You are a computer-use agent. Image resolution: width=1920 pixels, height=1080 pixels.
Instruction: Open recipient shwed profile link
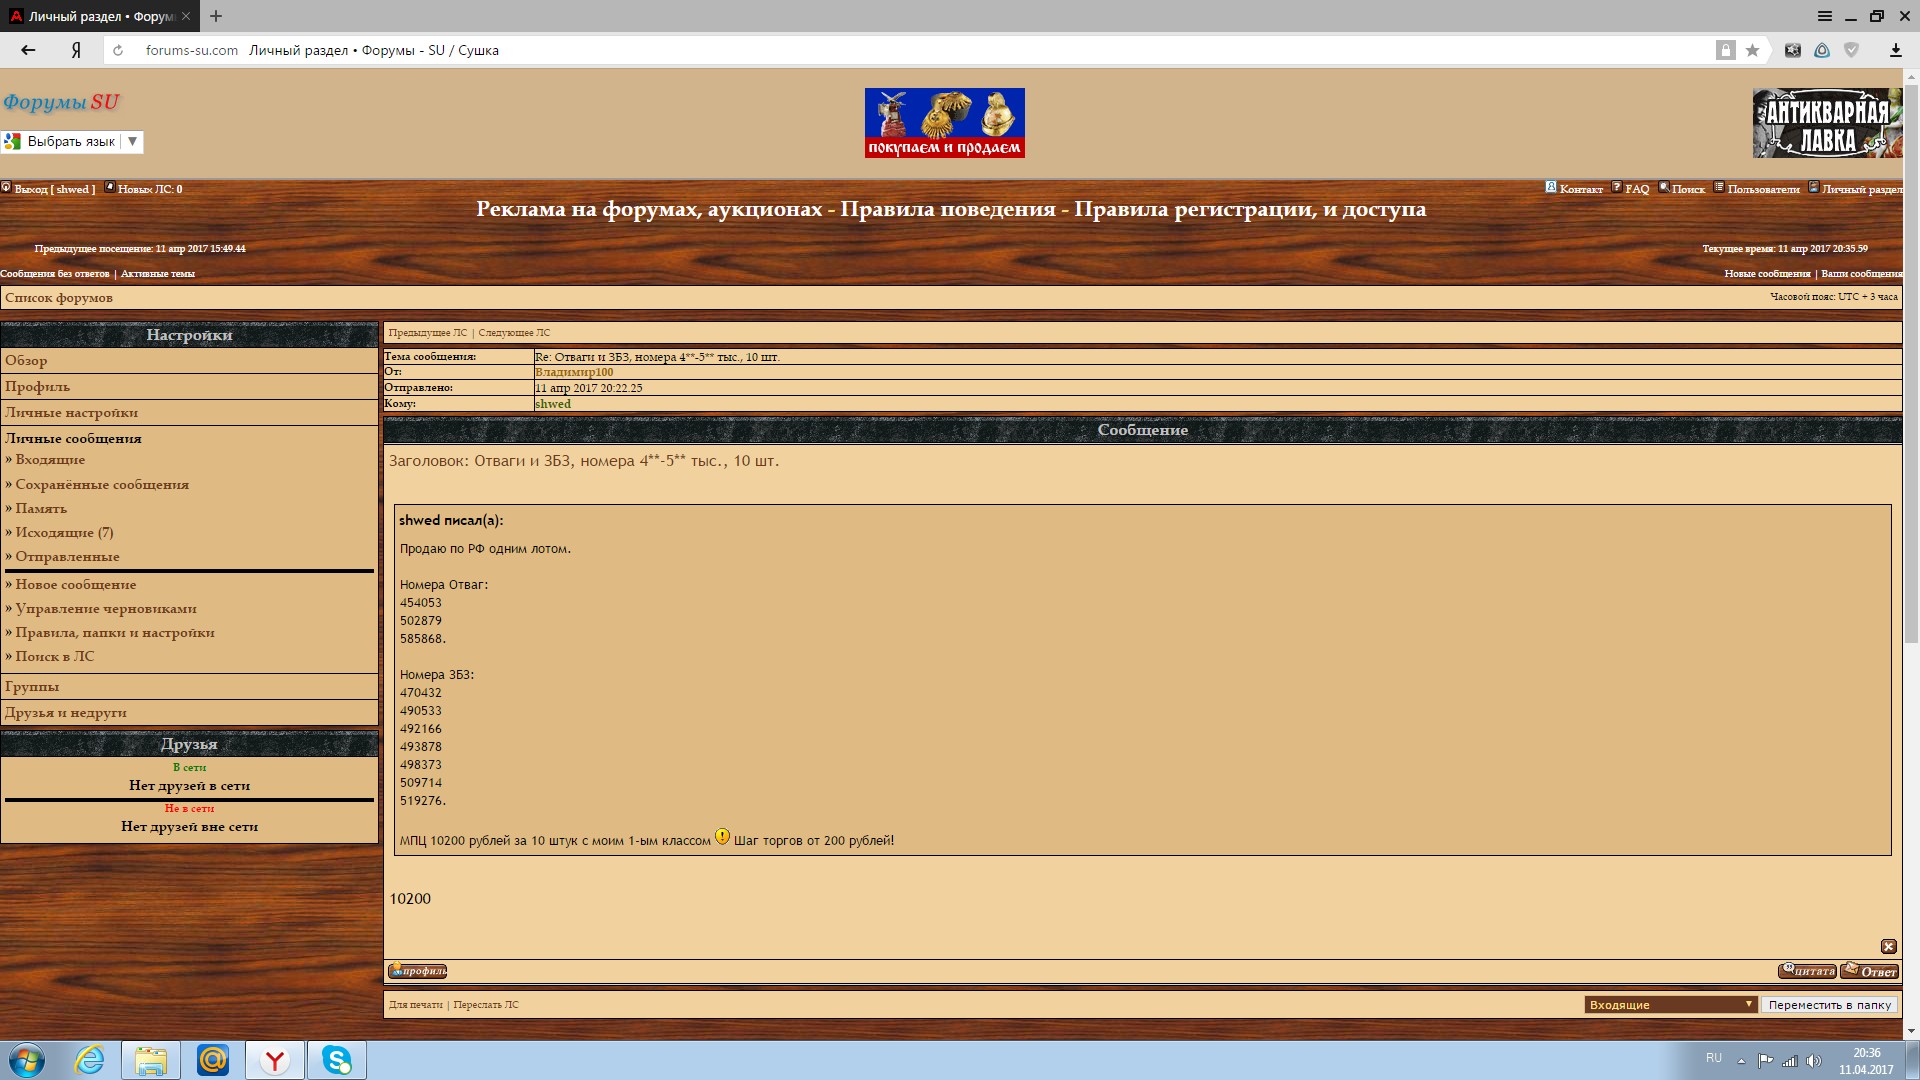tap(553, 404)
